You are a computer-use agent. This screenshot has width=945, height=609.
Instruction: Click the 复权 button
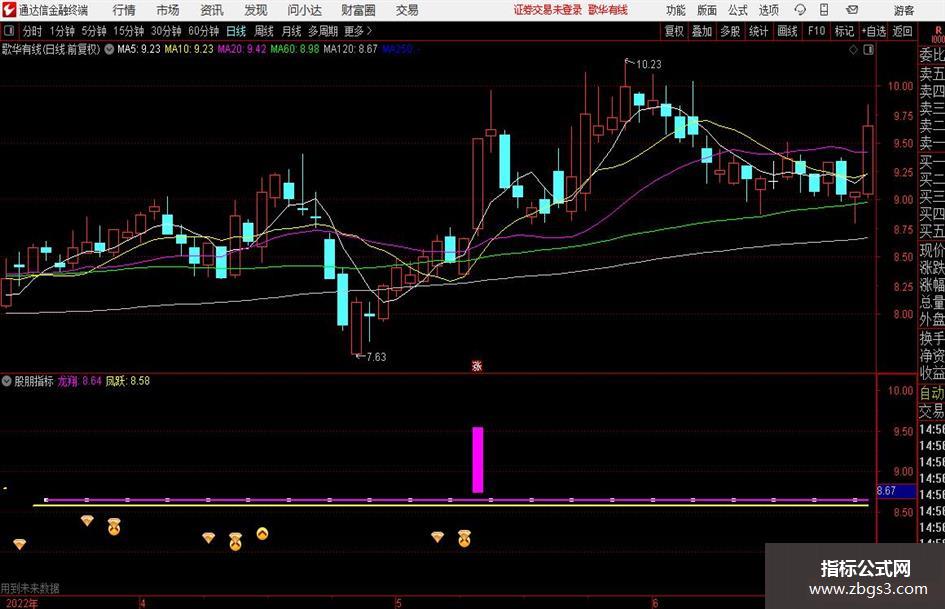tap(674, 31)
